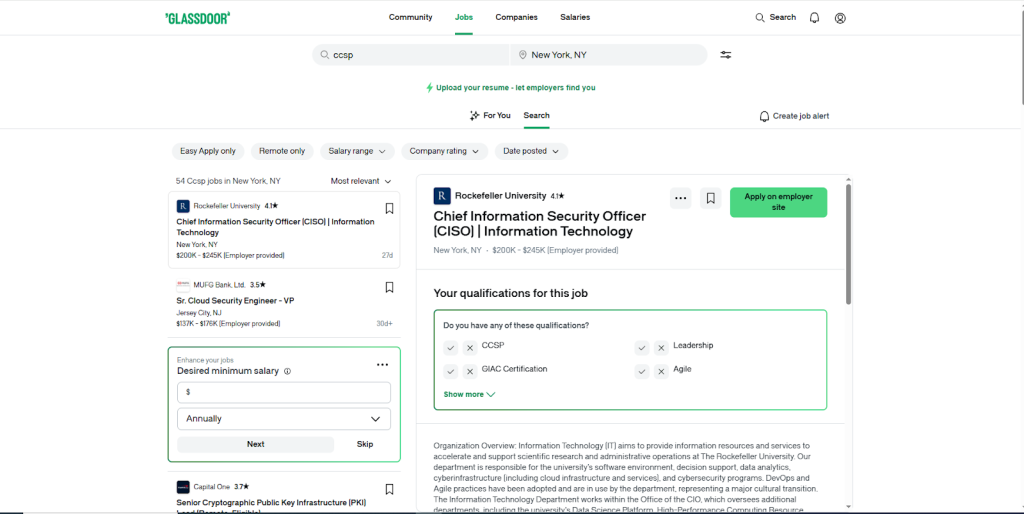This screenshot has width=1024, height=514.
Task: Reject the CCSP qualification with X
Action: pos(470,348)
